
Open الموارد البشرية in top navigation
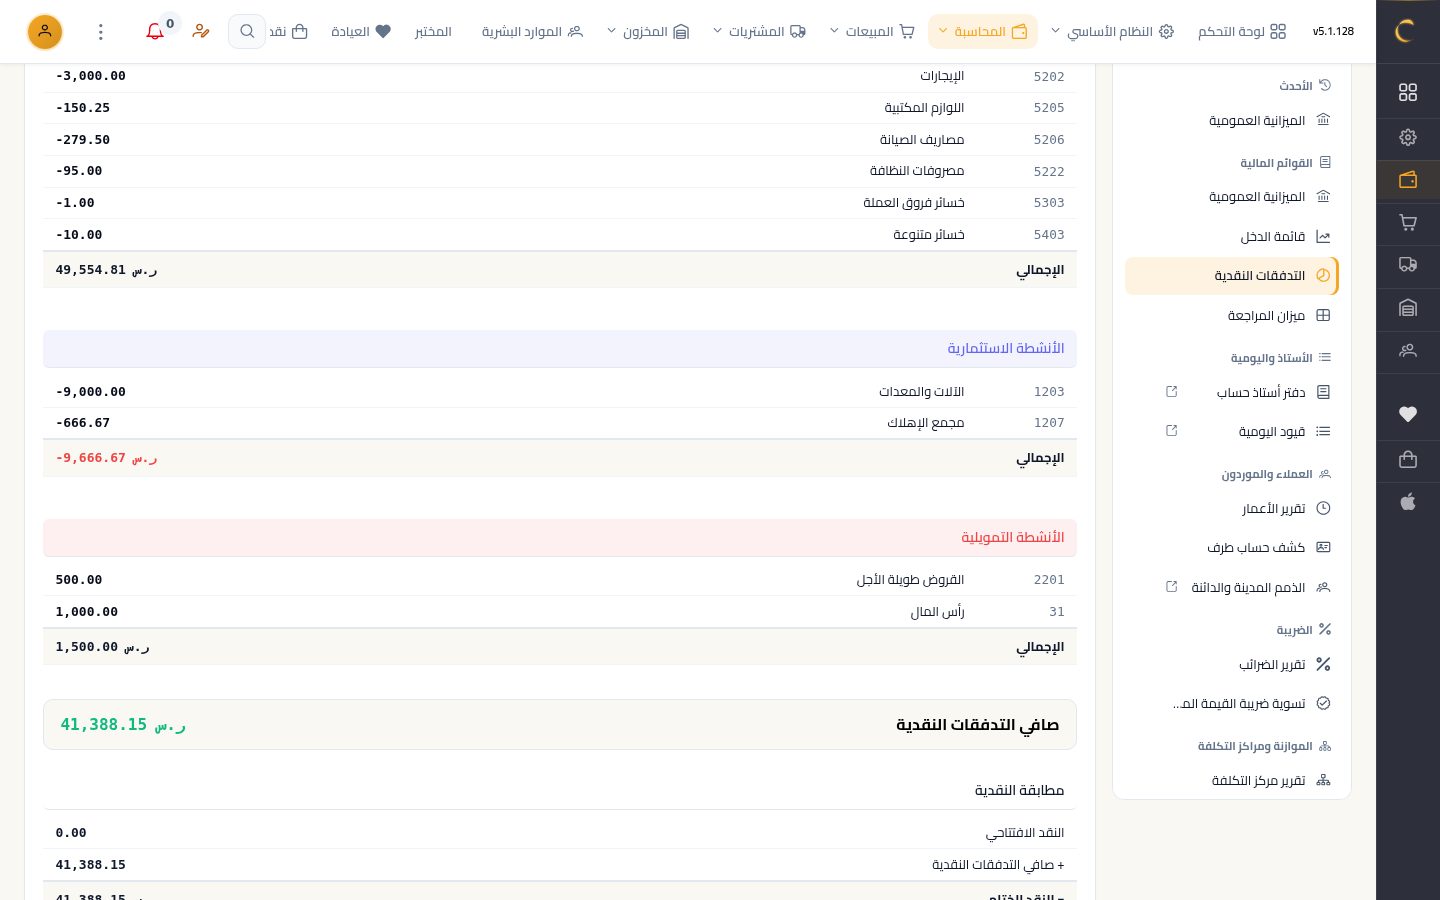[x=532, y=32]
